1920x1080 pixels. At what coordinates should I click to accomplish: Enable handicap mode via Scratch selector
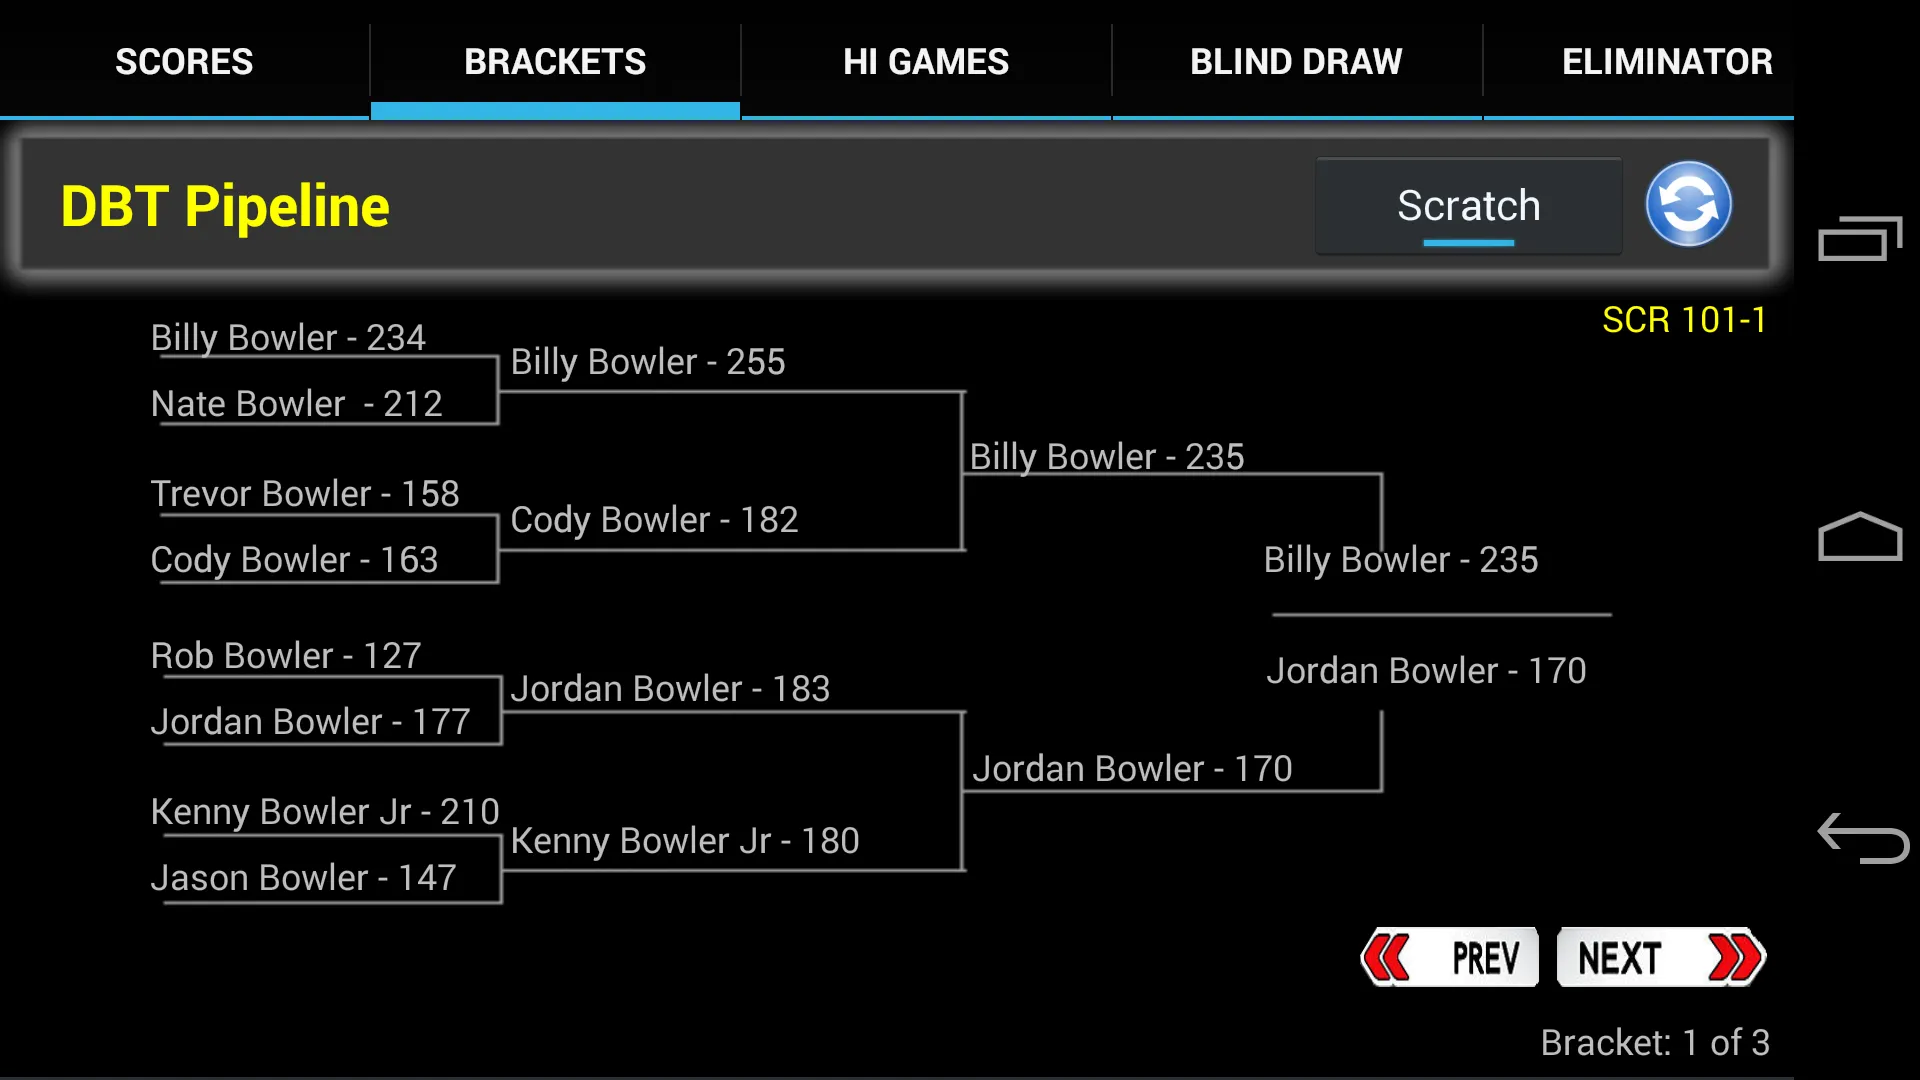1468,206
